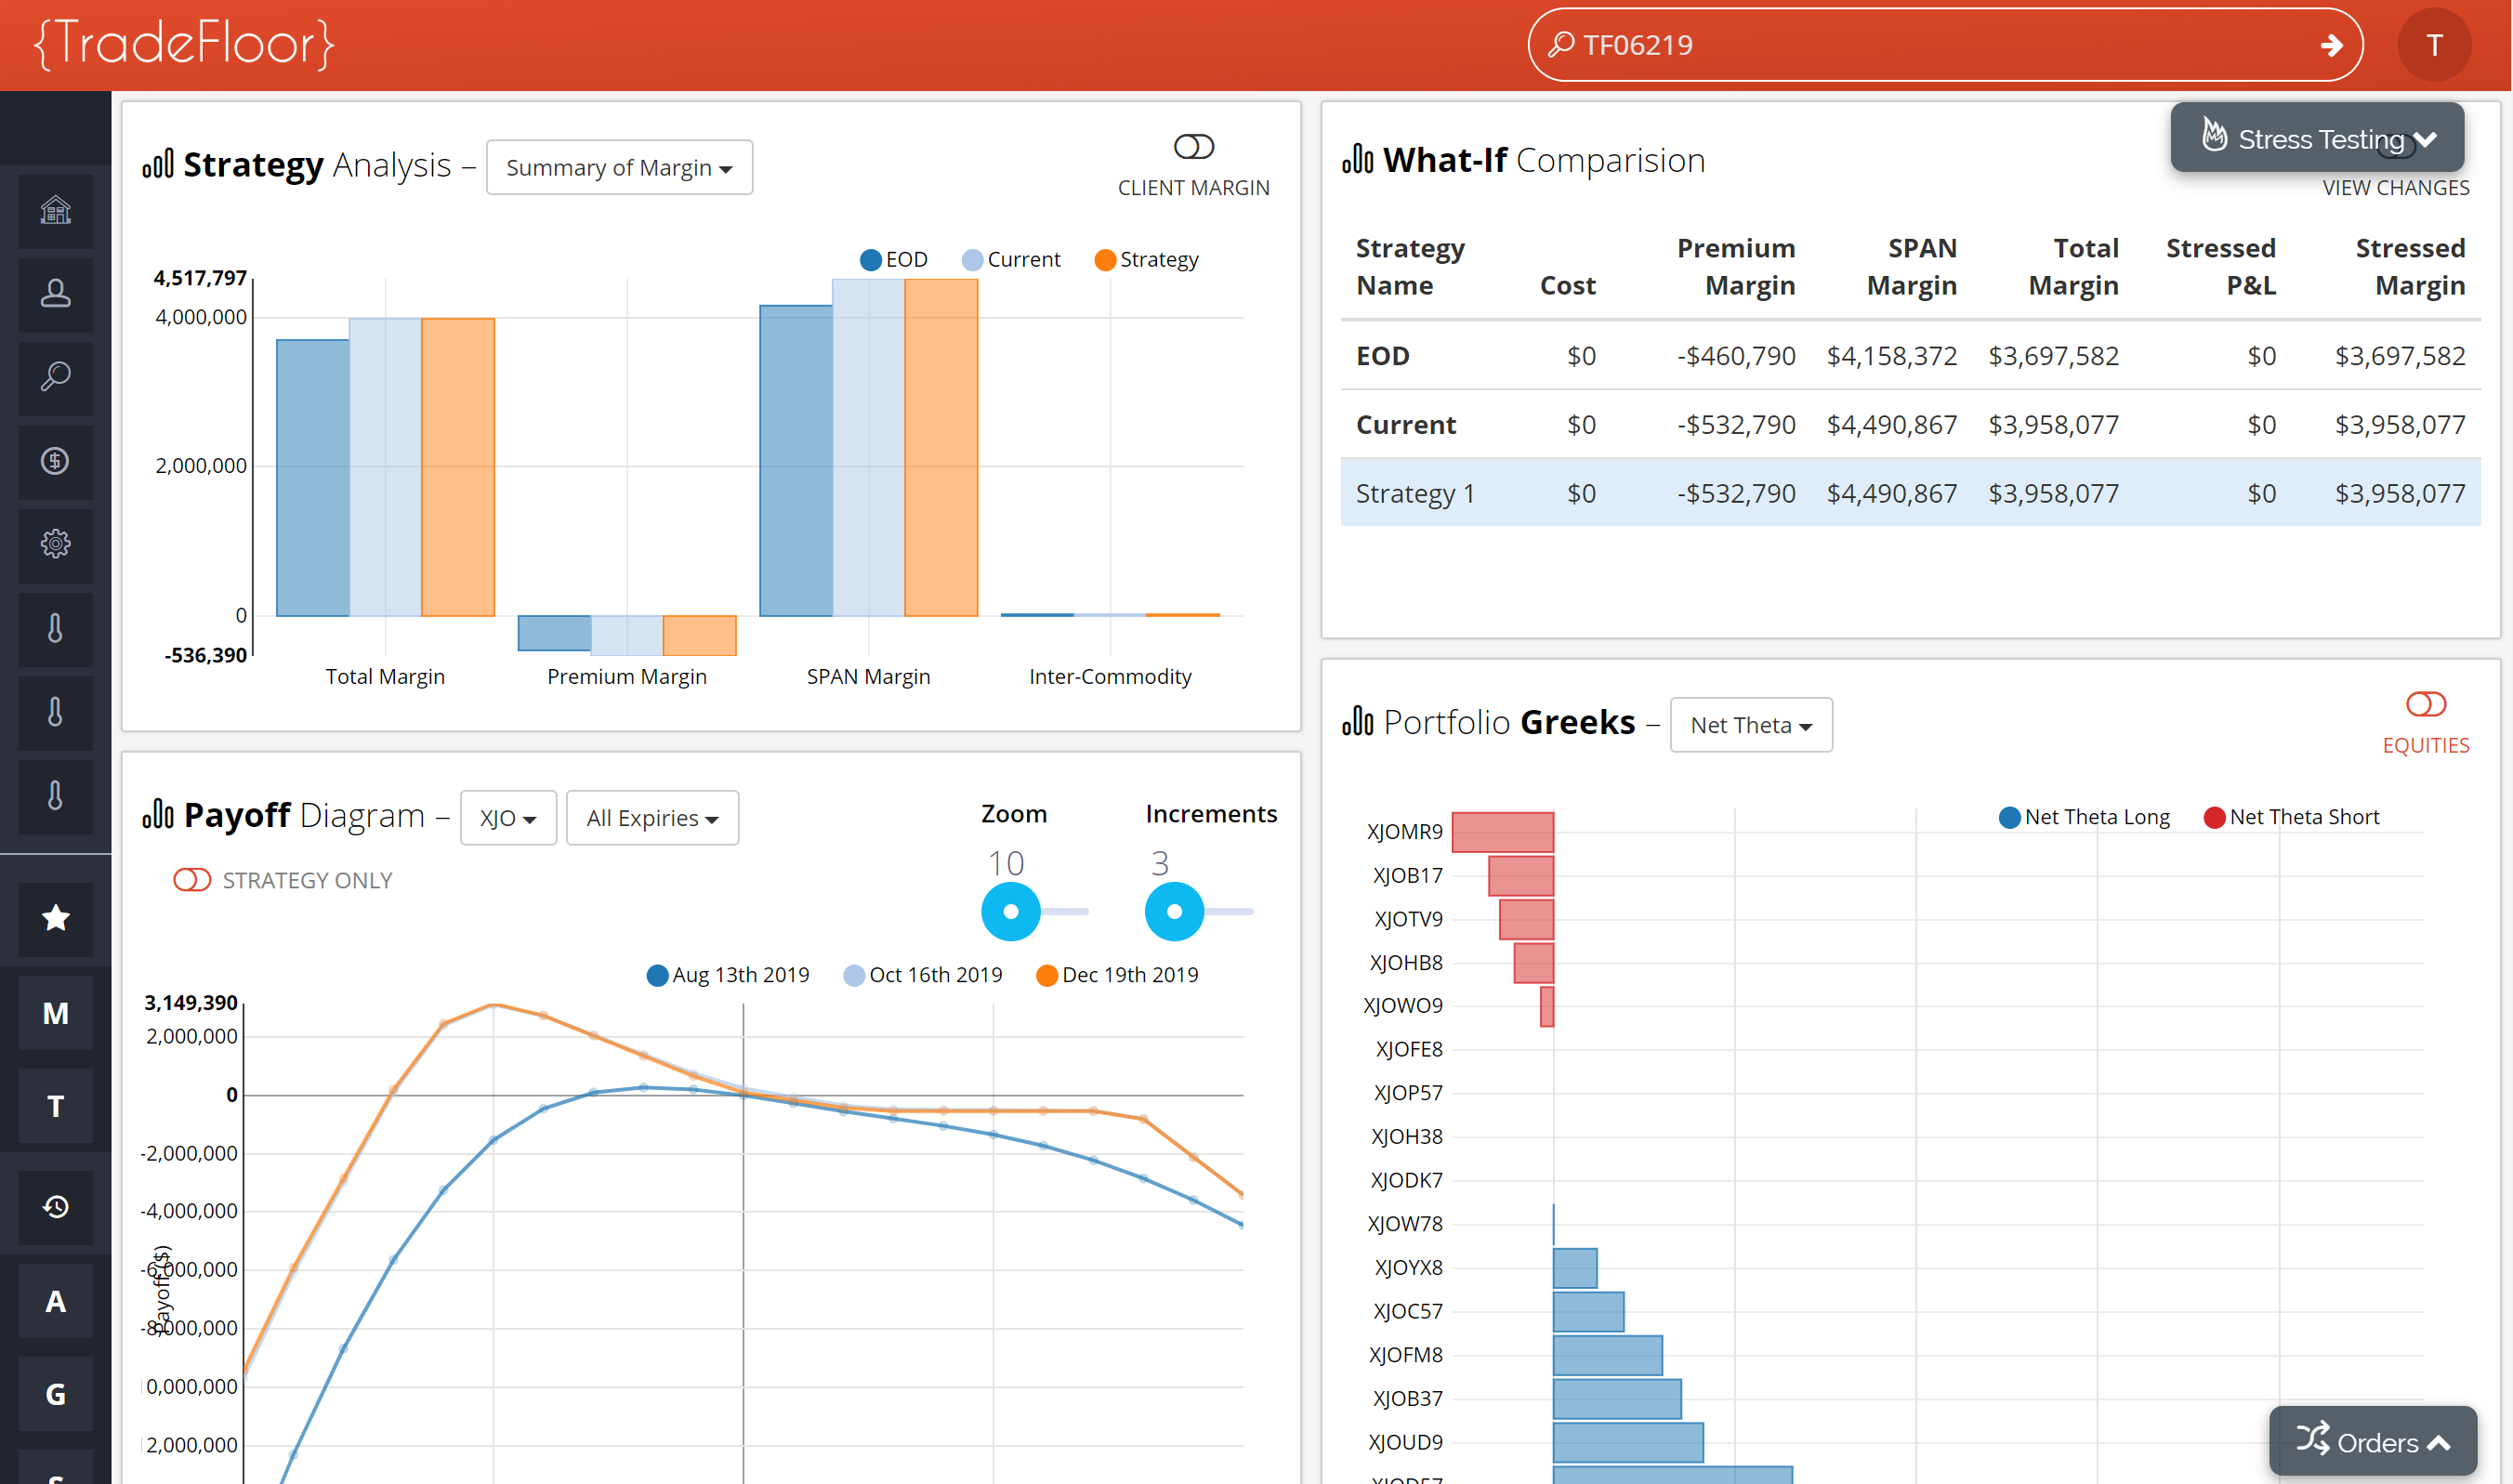Image resolution: width=2513 pixels, height=1484 pixels.
Task: Click the Total Margin axis label
Action: 385,677
